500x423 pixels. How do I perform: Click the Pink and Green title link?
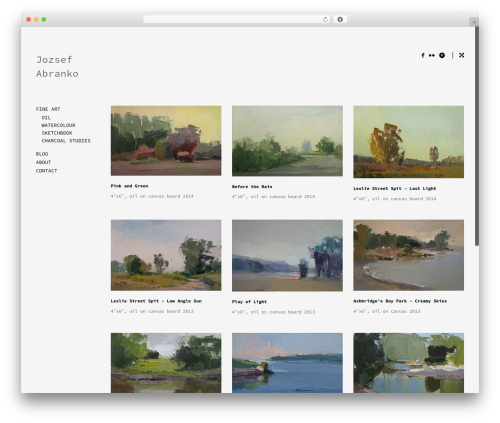130,186
